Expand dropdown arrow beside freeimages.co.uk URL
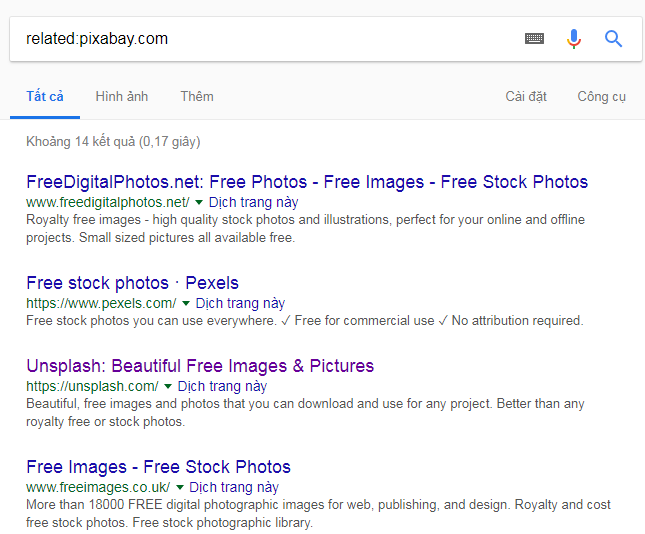 pyautogui.click(x=179, y=487)
